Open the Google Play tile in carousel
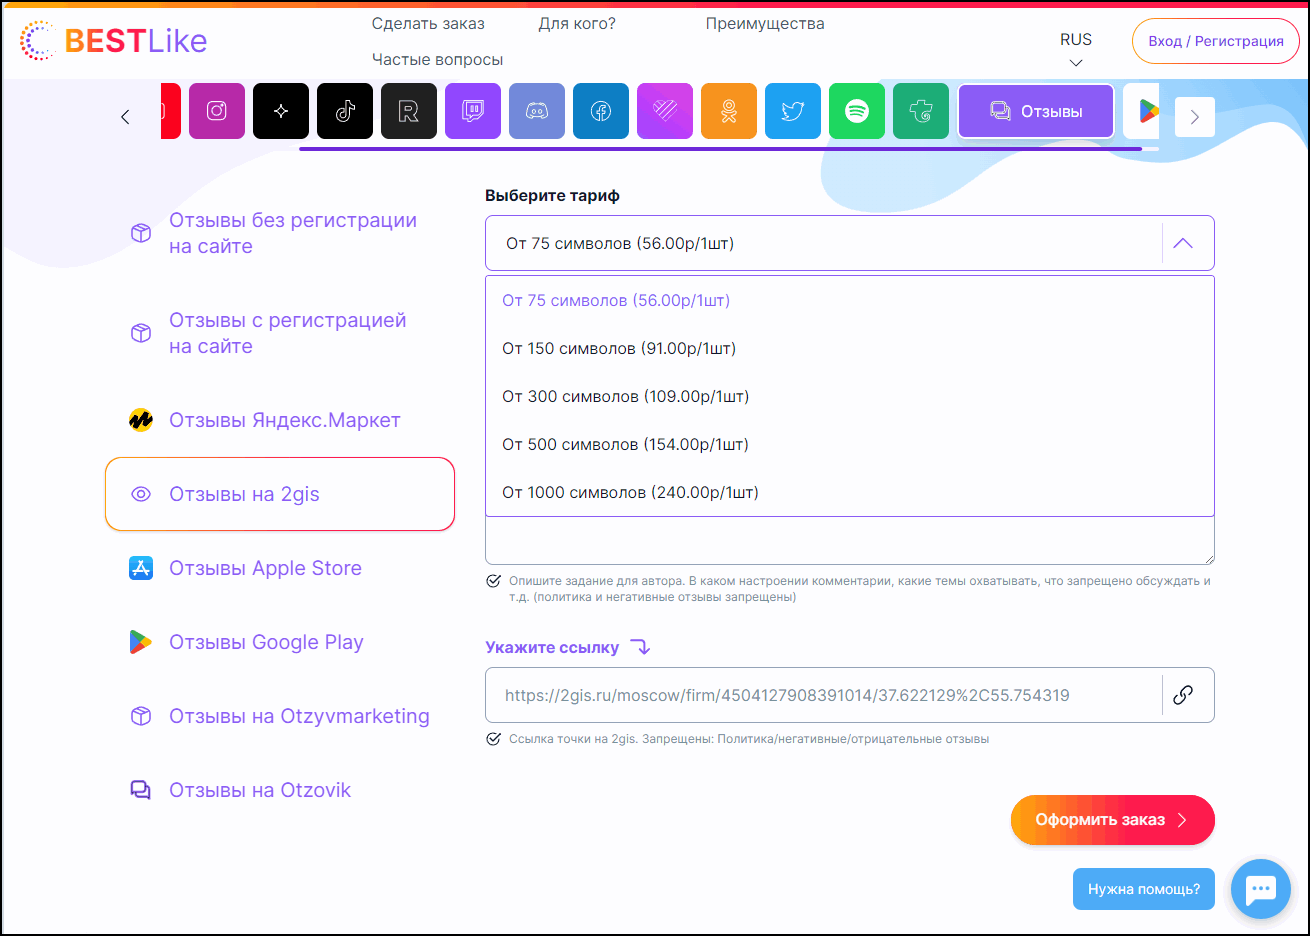Viewport: 1310px width, 936px height. click(x=1142, y=111)
